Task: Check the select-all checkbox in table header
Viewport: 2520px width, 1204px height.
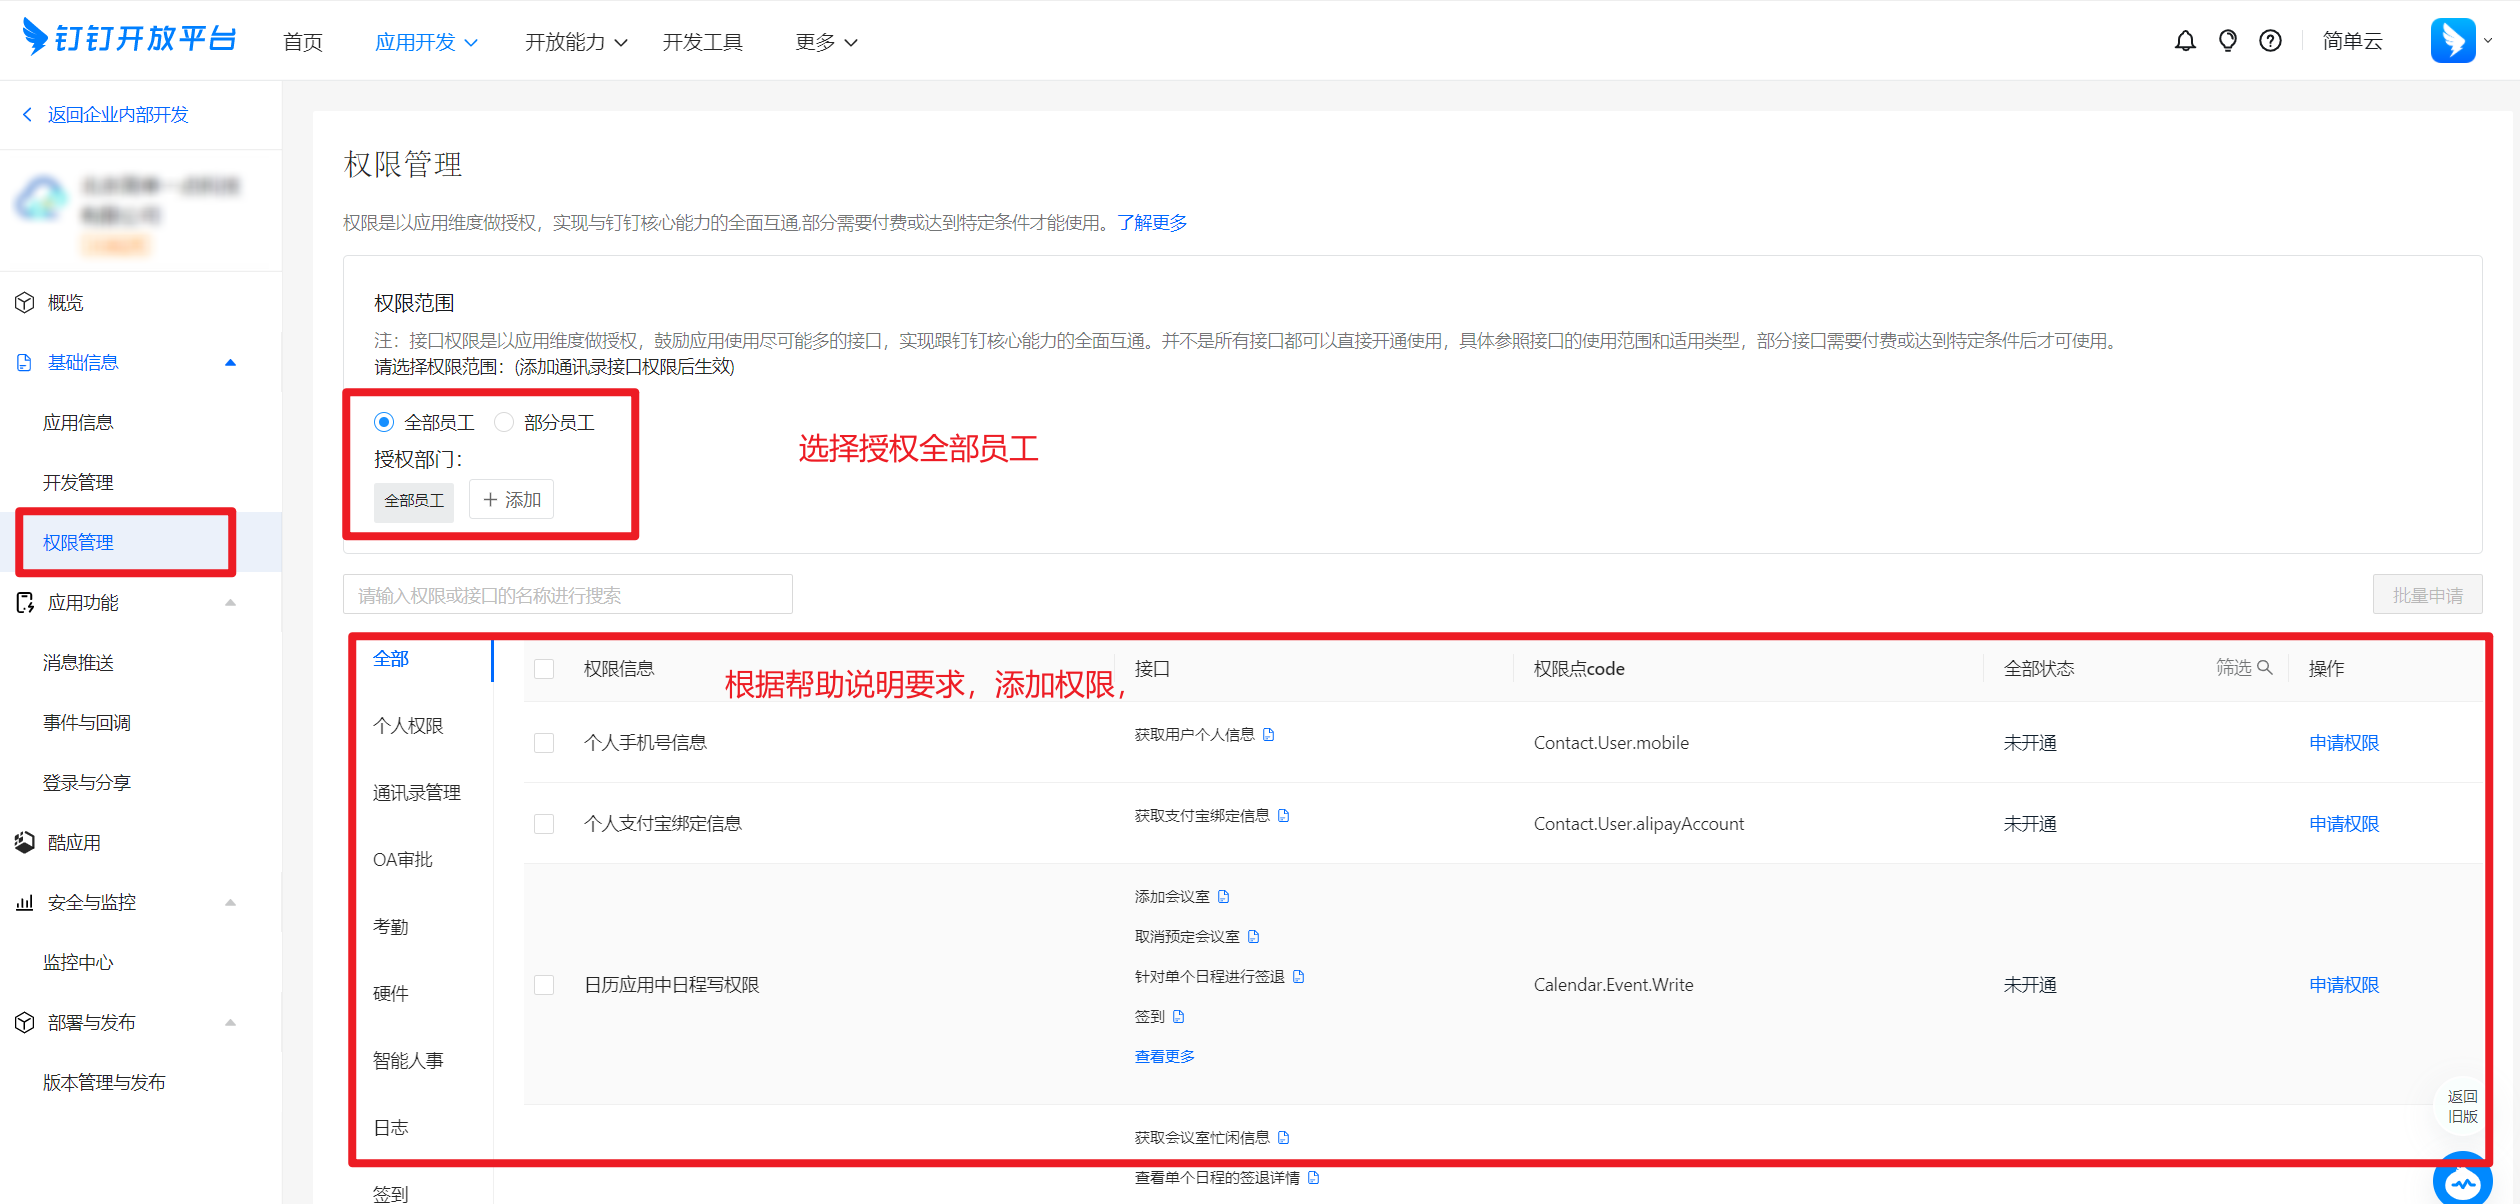Action: (x=545, y=668)
